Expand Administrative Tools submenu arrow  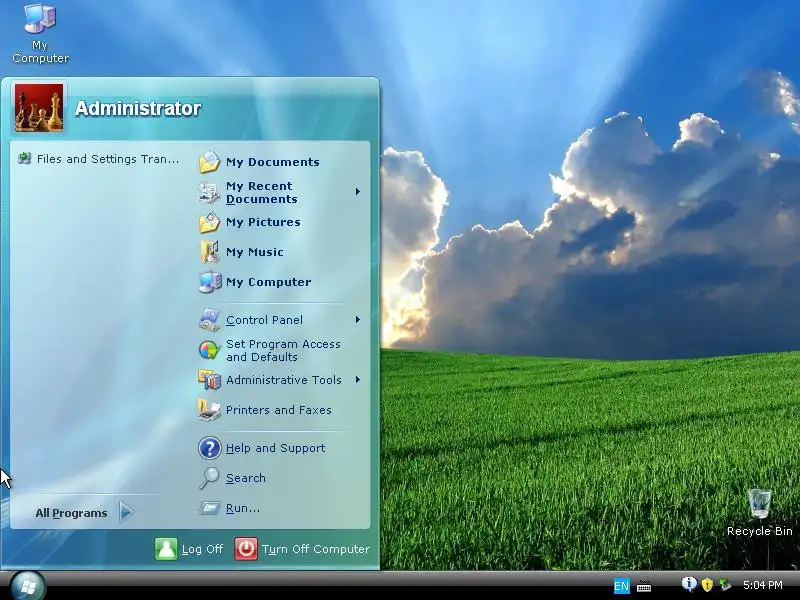pyautogui.click(x=358, y=380)
